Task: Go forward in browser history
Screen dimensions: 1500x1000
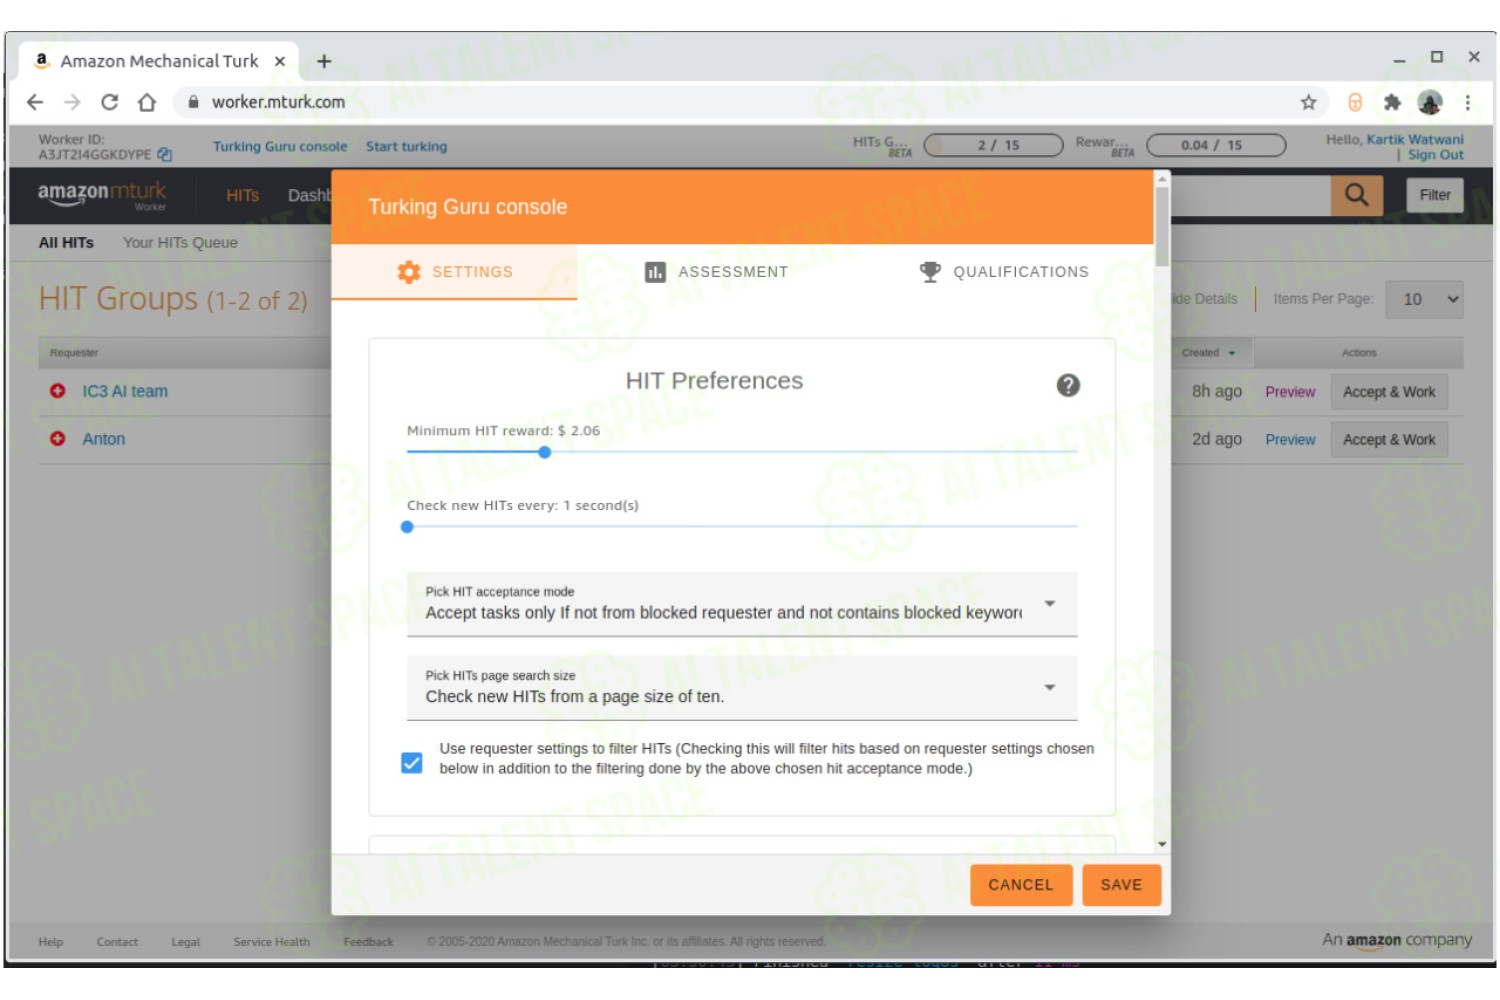Action: (x=72, y=102)
